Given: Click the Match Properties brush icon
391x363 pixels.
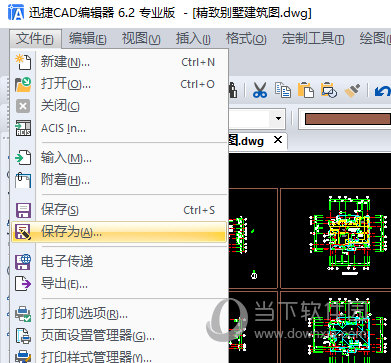Looking at the screenshot, I should 352,90.
